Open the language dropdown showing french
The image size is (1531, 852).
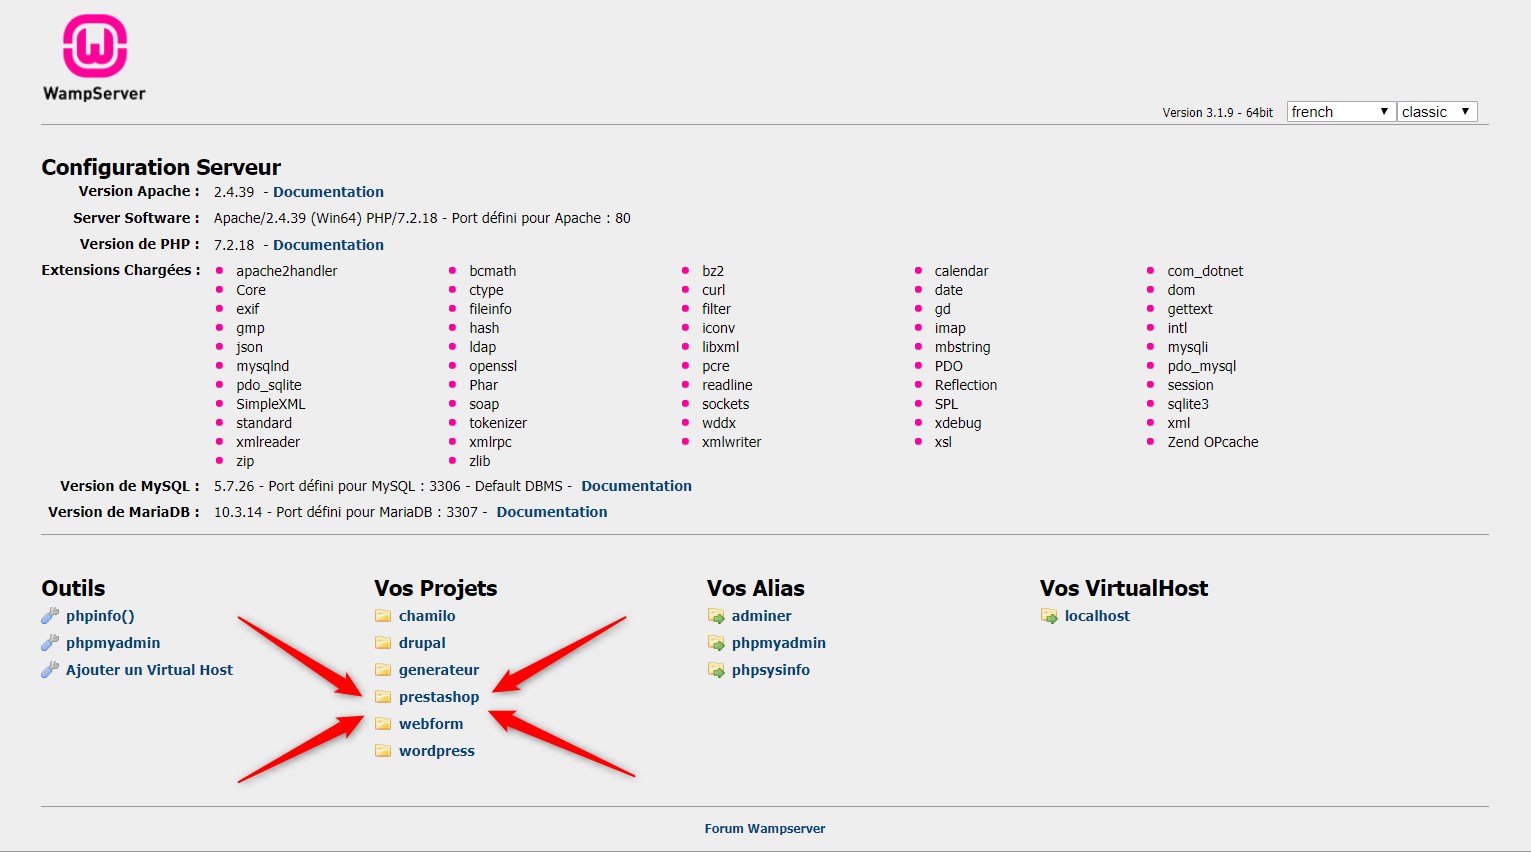[1341, 111]
